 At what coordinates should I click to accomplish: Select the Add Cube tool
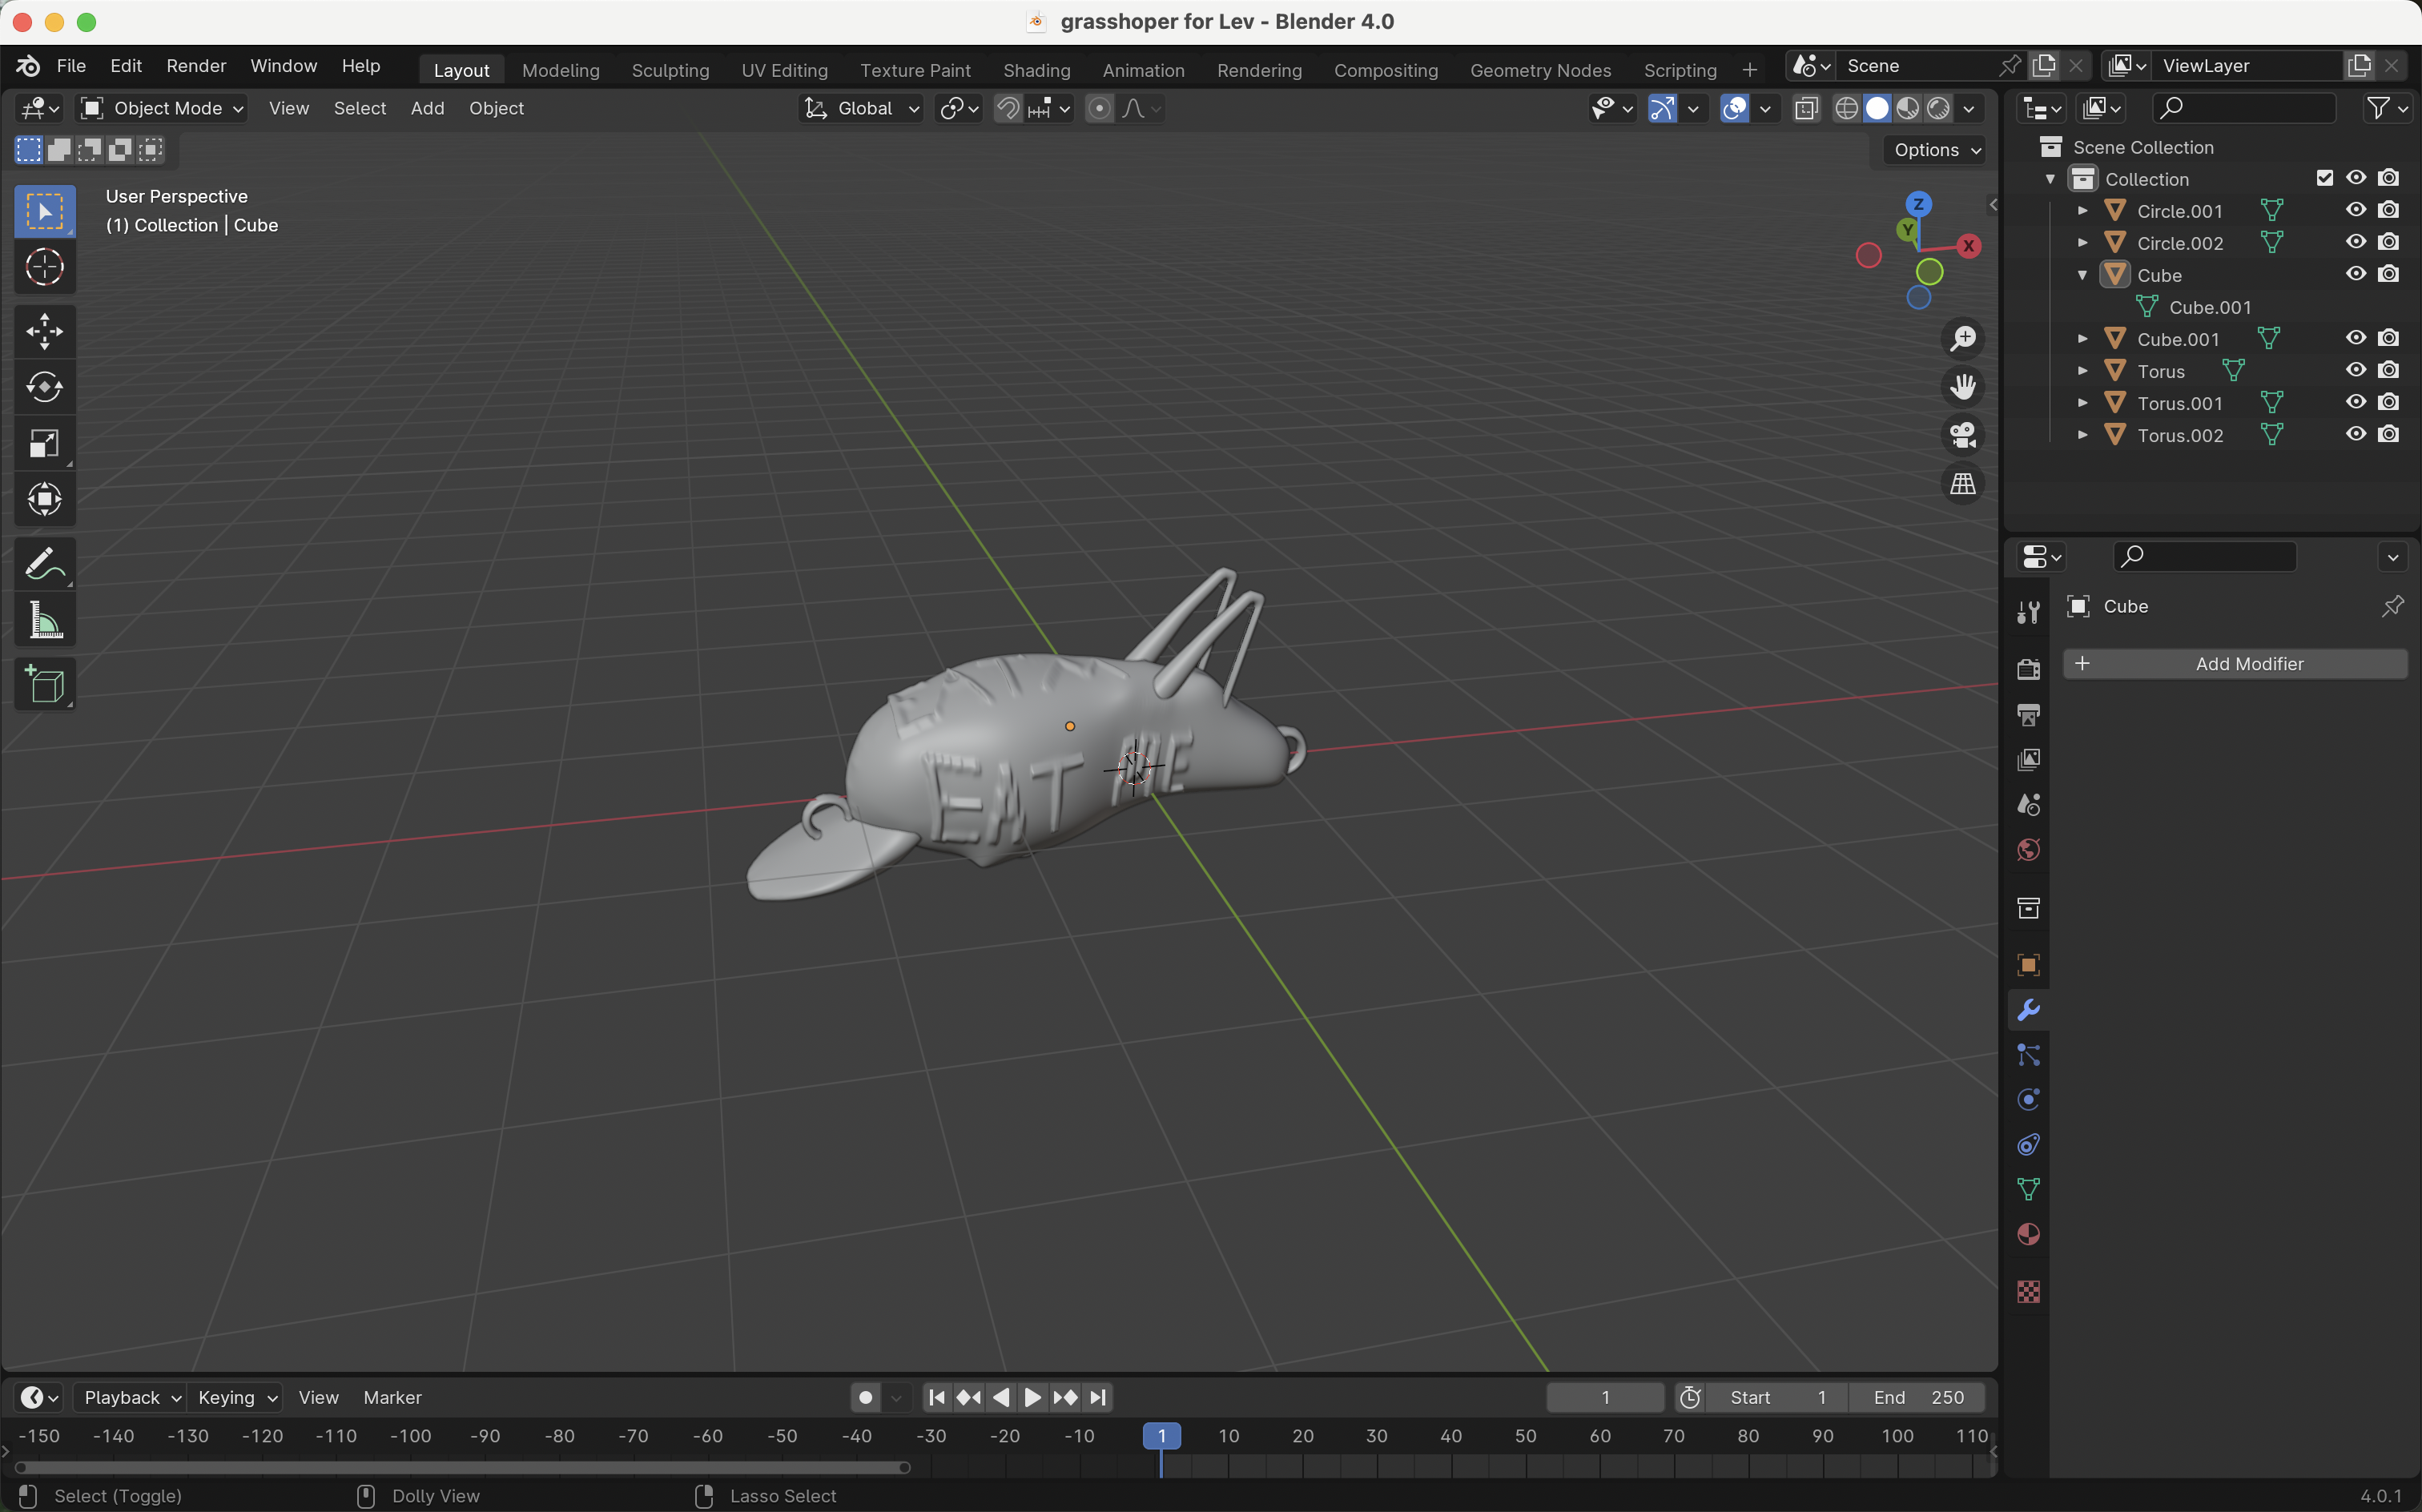click(x=45, y=685)
